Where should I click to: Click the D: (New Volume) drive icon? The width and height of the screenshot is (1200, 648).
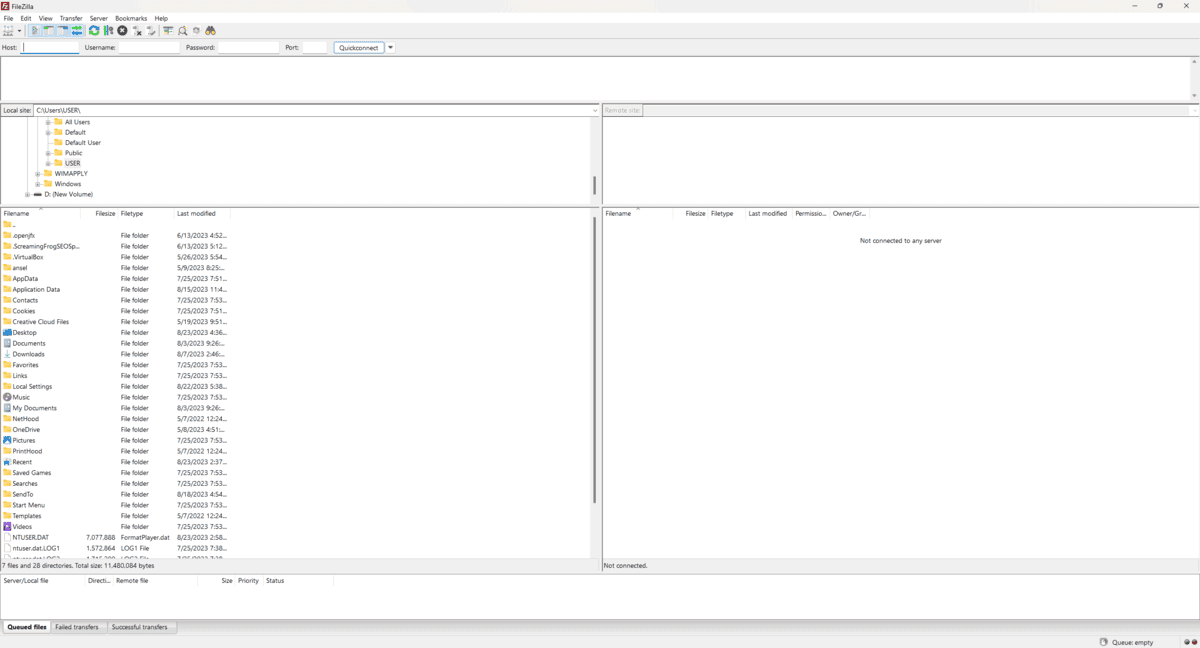[38, 194]
